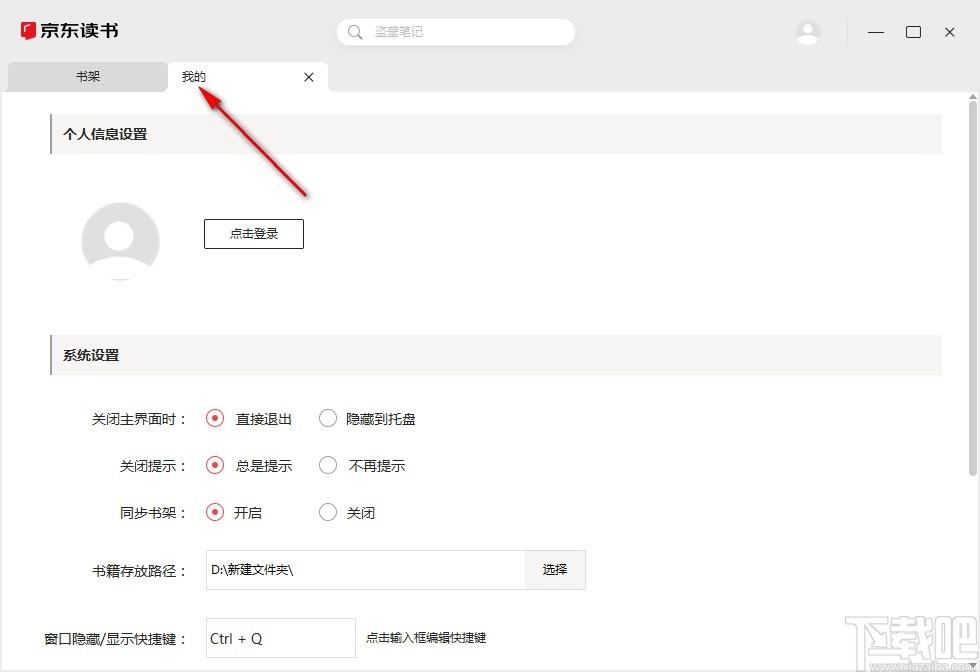
Task: Minimize the application window
Action: [x=876, y=32]
